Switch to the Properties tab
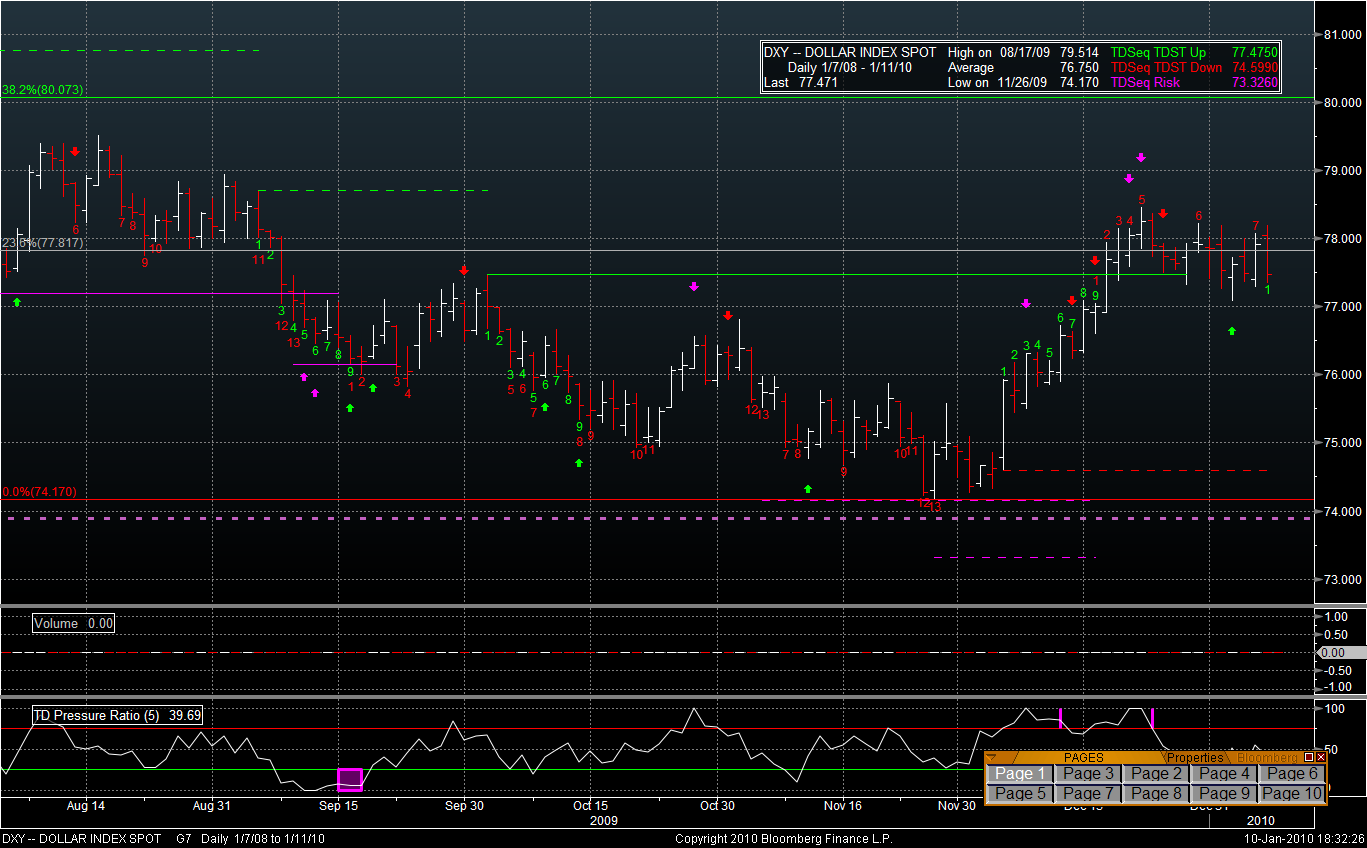This screenshot has width=1367, height=848. (x=1195, y=758)
